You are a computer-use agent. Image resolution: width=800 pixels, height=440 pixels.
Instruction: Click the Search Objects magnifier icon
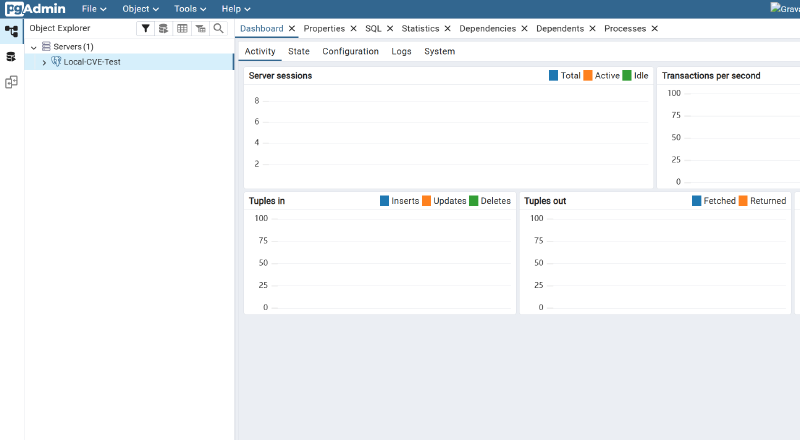[218, 29]
